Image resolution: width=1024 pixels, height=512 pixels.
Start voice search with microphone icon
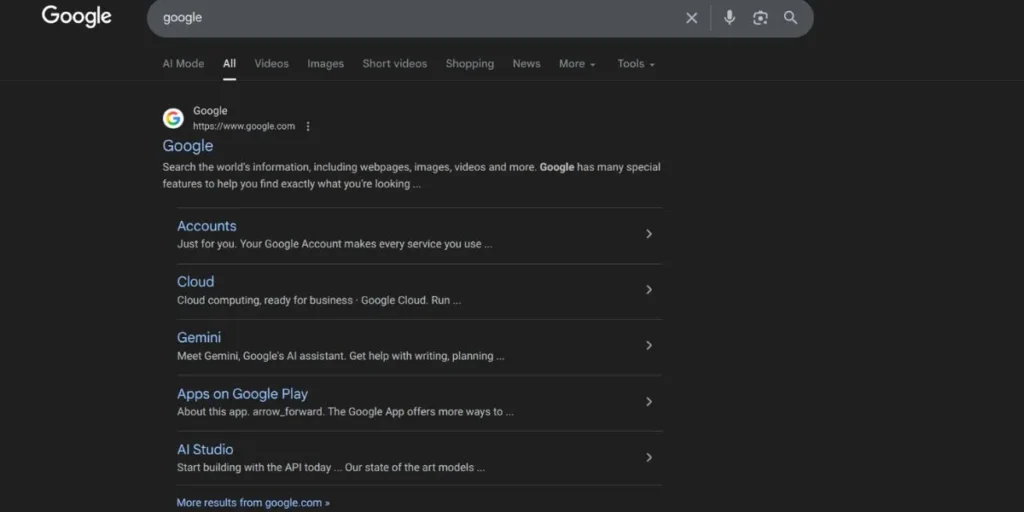point(730,18)
